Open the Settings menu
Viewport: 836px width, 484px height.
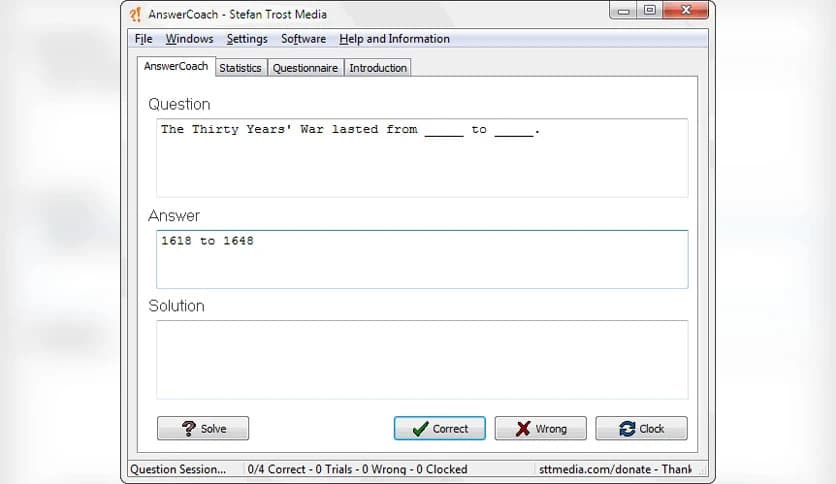pos(247,39)
